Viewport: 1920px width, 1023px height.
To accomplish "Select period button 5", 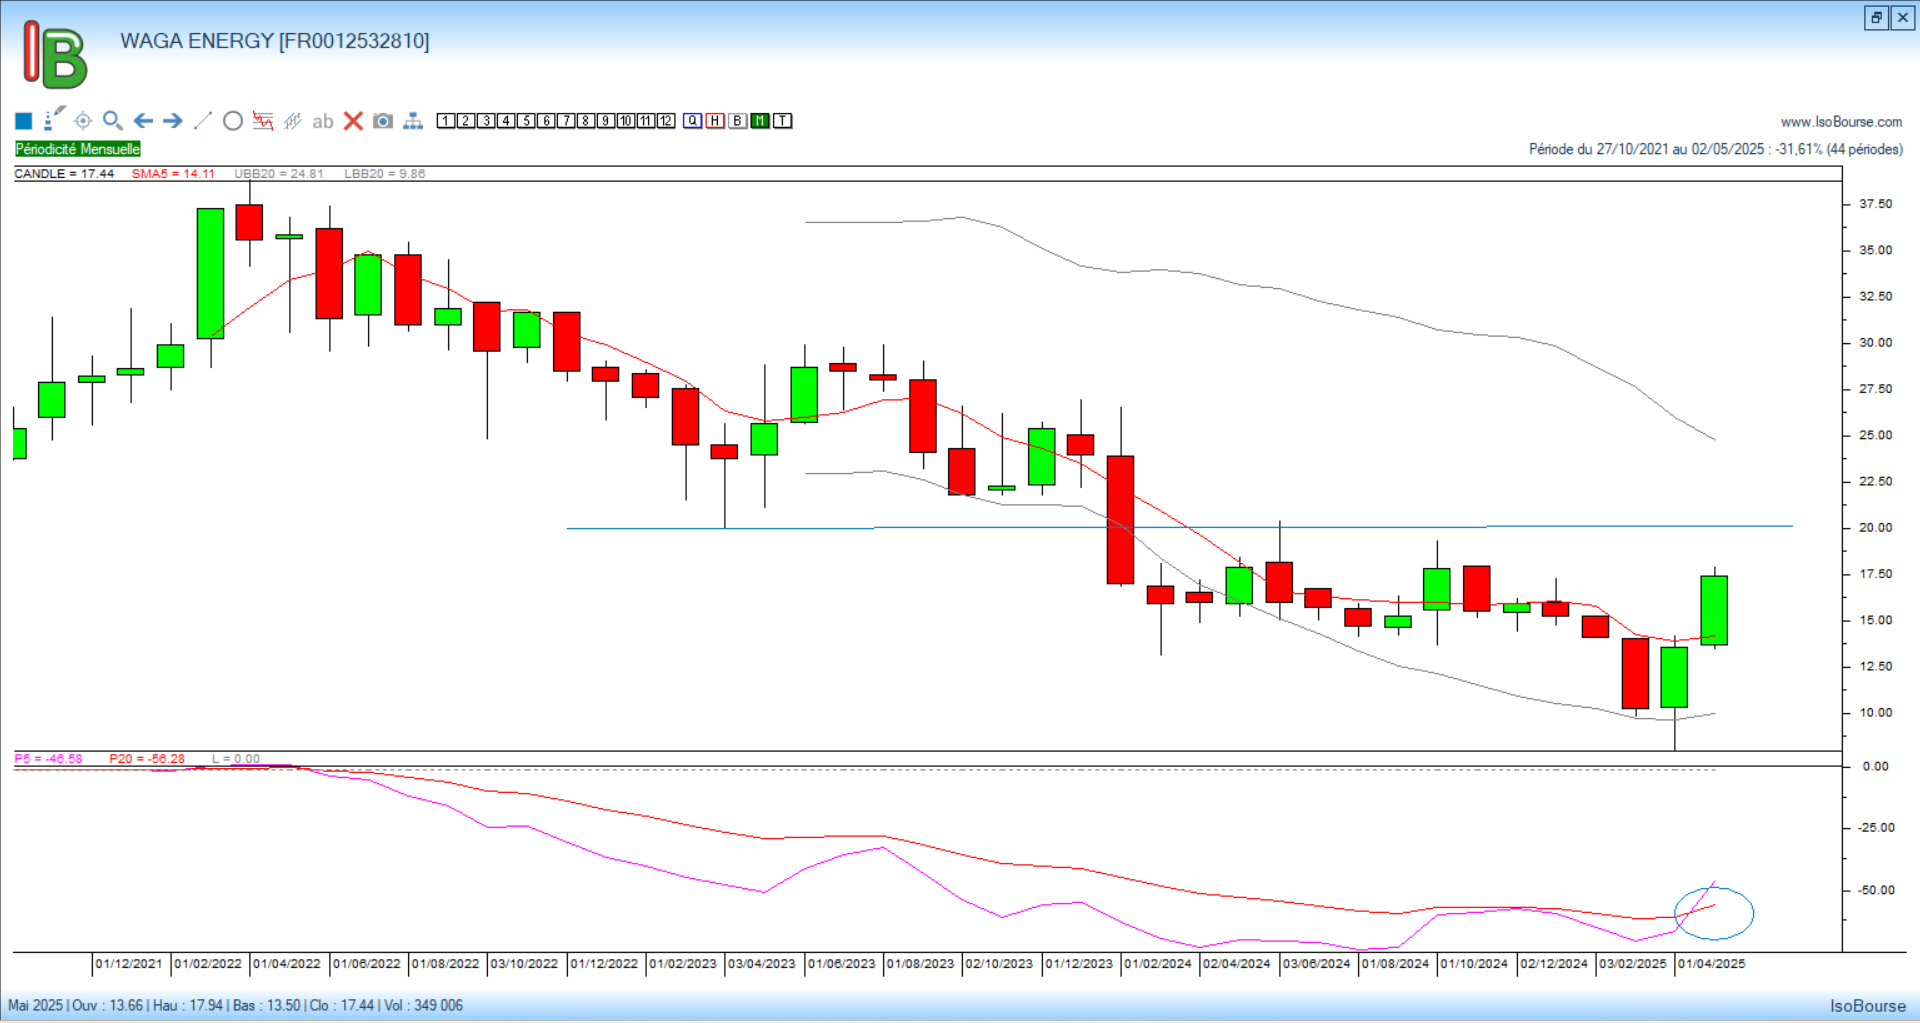I will [x=526, y=121].
